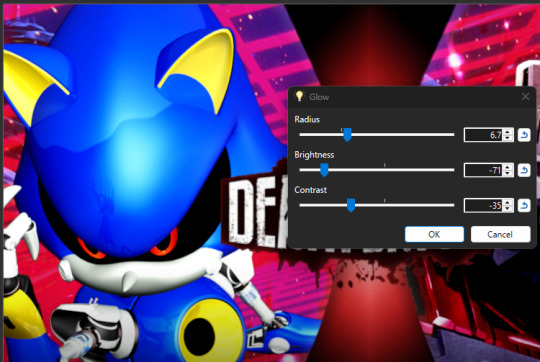This screenshot has width=540, height=362.
Task: Click the Brightness slider track center tick
Action: [384, 165]
